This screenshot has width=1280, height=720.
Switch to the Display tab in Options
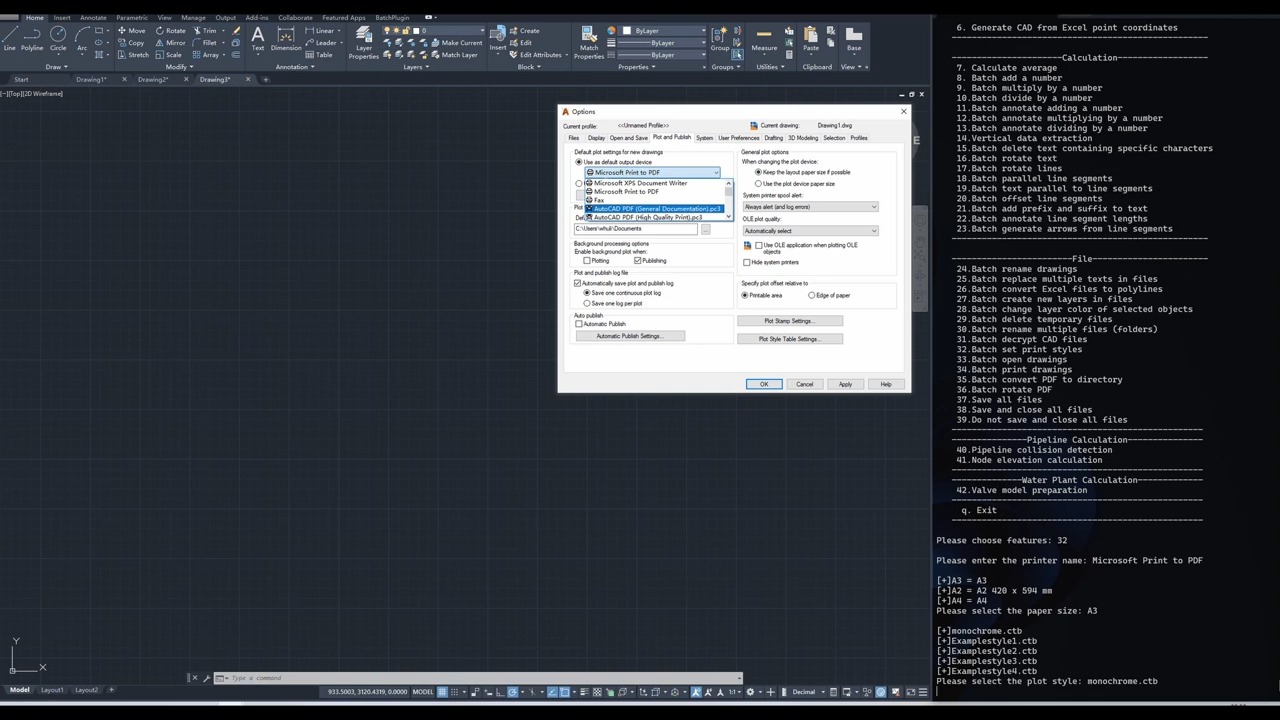click(596, 138)
